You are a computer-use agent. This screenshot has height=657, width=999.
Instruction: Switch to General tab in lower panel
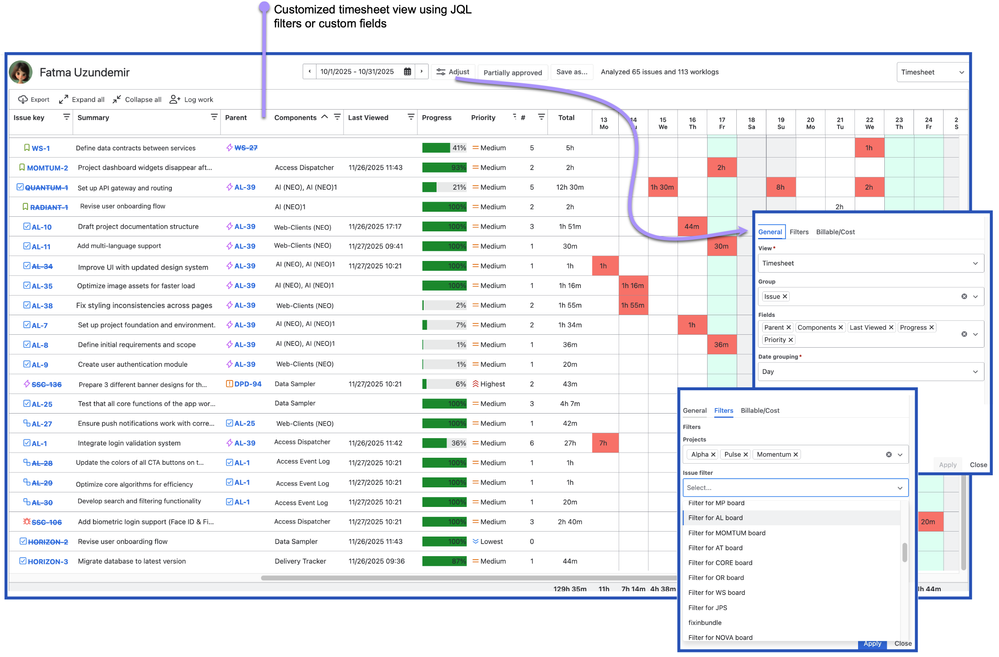tap(694, 411)
